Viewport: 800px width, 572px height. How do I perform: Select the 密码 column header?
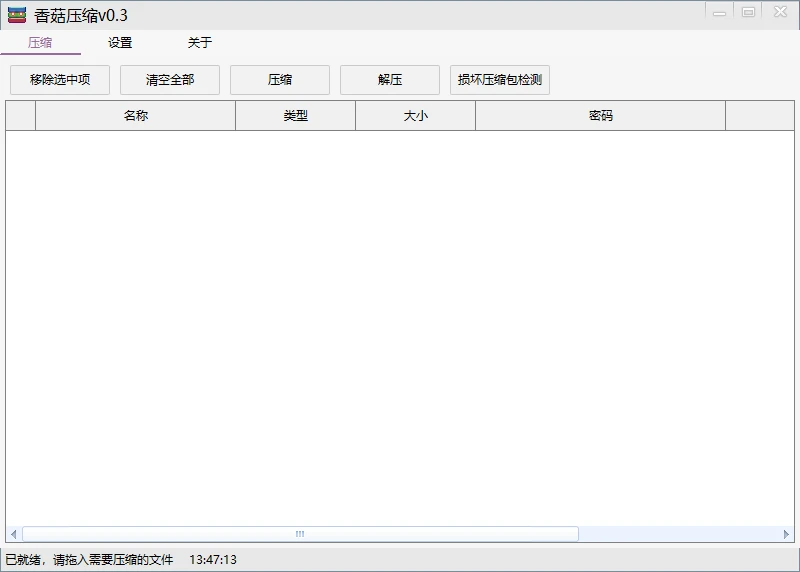point(601,116)
